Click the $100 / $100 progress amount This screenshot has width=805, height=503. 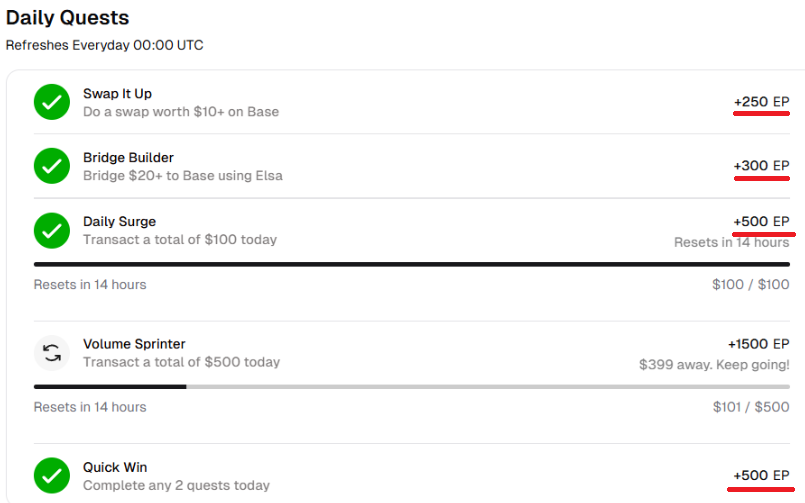tap(751, 284)
